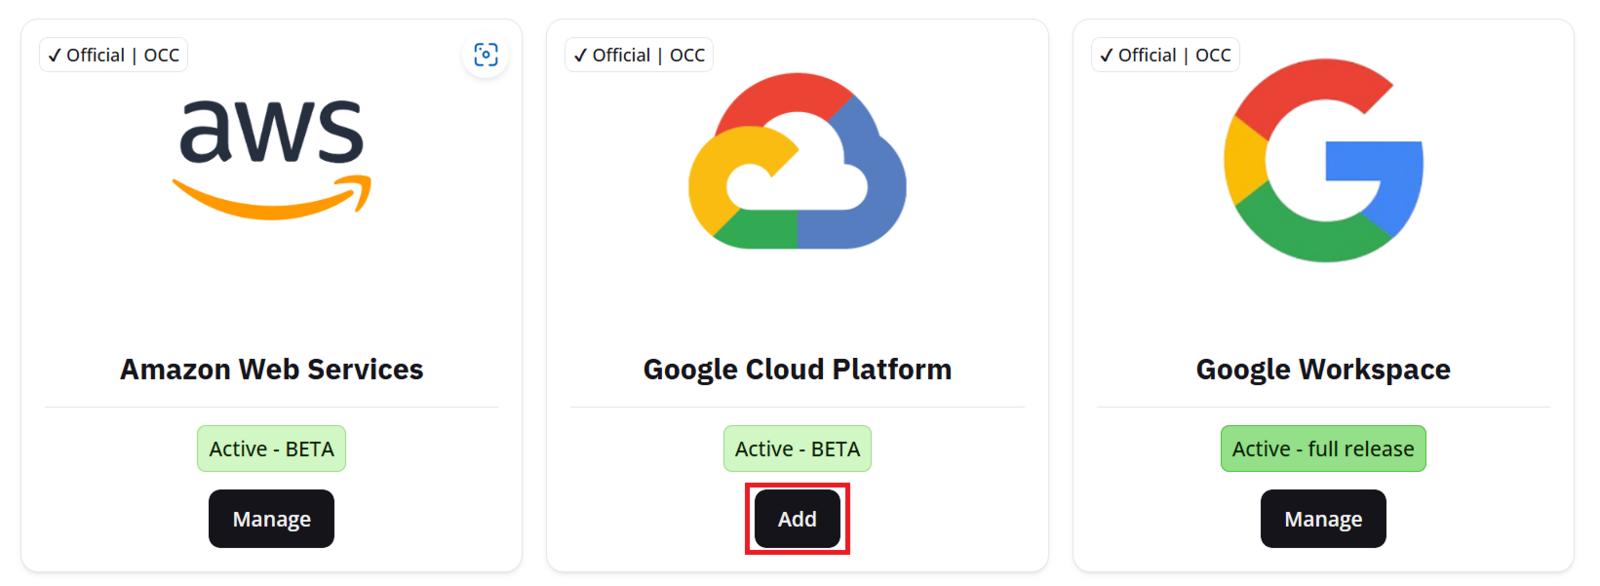This screenshot has width=1600, height=586.
Task: Click the scan icon on AWS card
Action: click(486, 55)
